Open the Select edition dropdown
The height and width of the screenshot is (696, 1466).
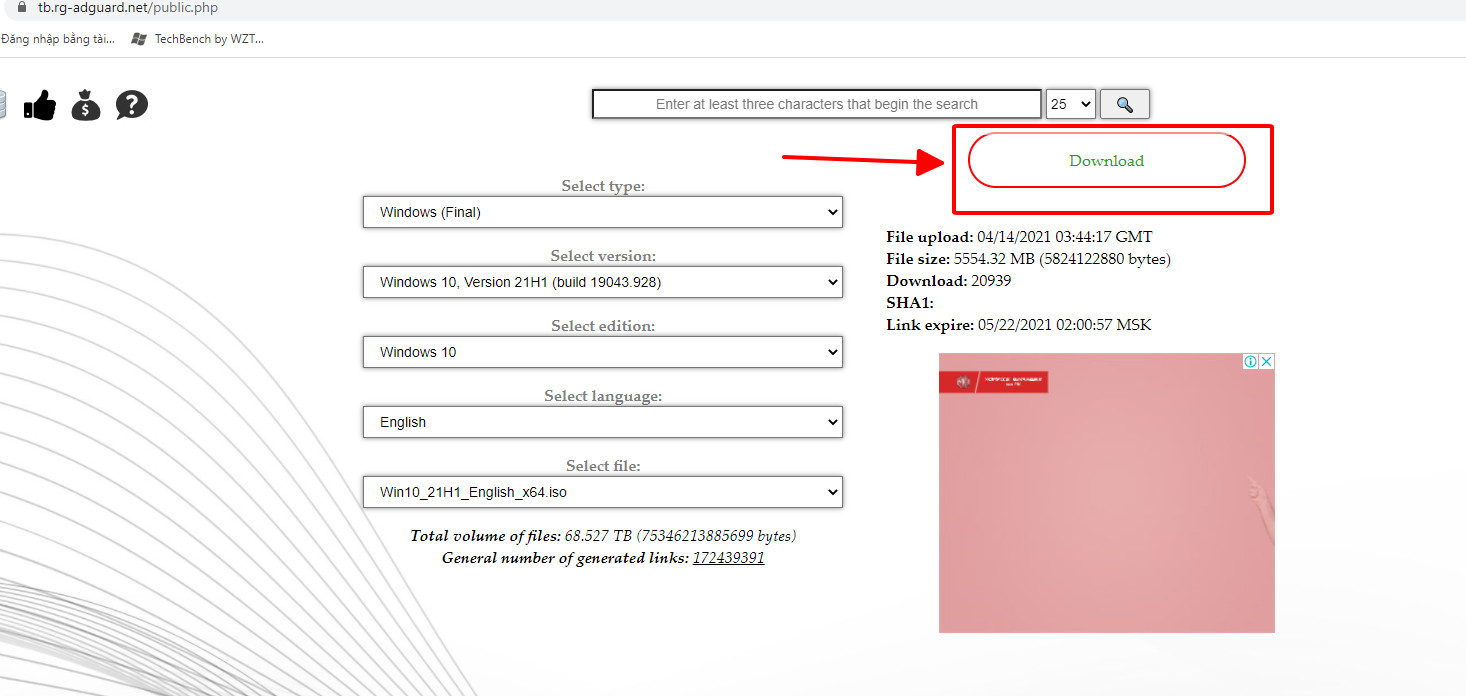click(x=603, y=352)
